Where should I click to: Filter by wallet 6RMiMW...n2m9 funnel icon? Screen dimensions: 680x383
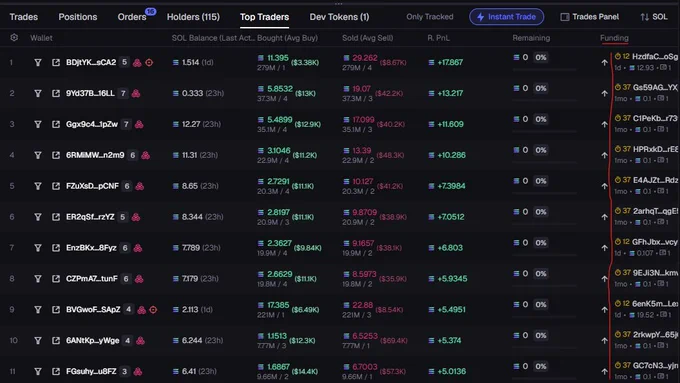38,155
